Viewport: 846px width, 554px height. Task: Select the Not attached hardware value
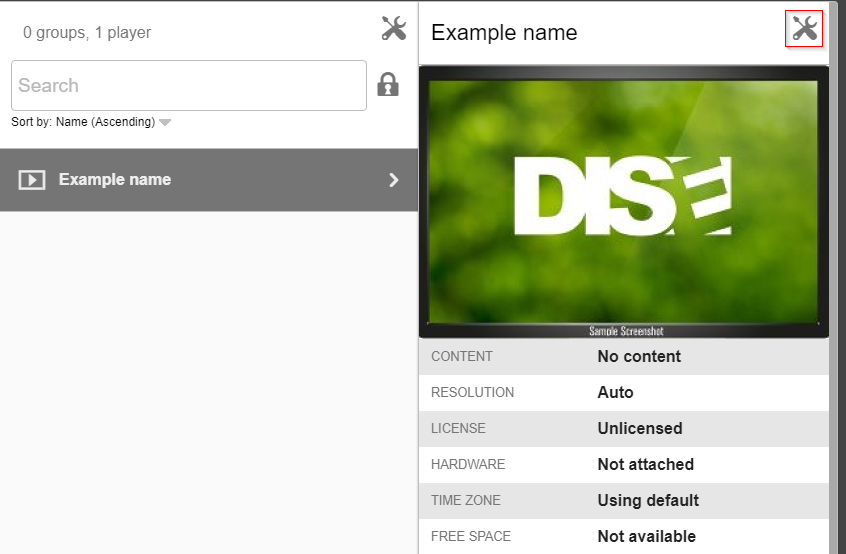[x=645, y=464]
